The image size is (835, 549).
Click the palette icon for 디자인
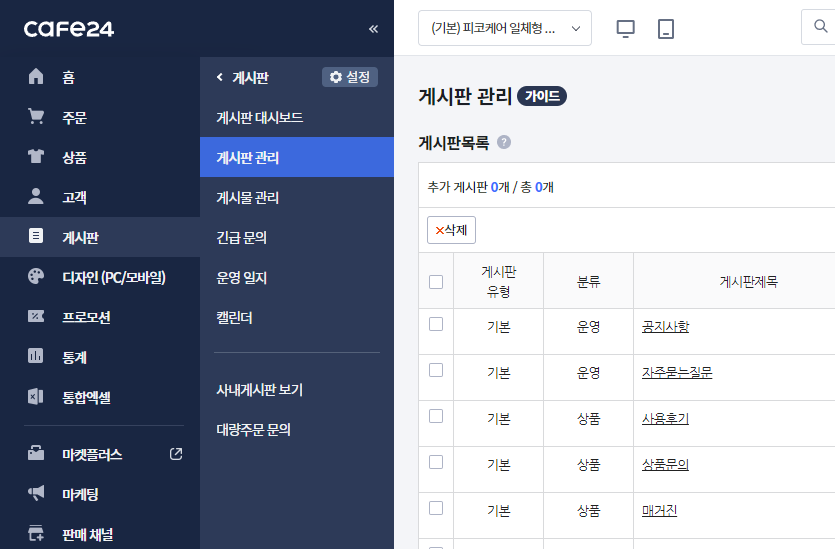click(36, 276)
